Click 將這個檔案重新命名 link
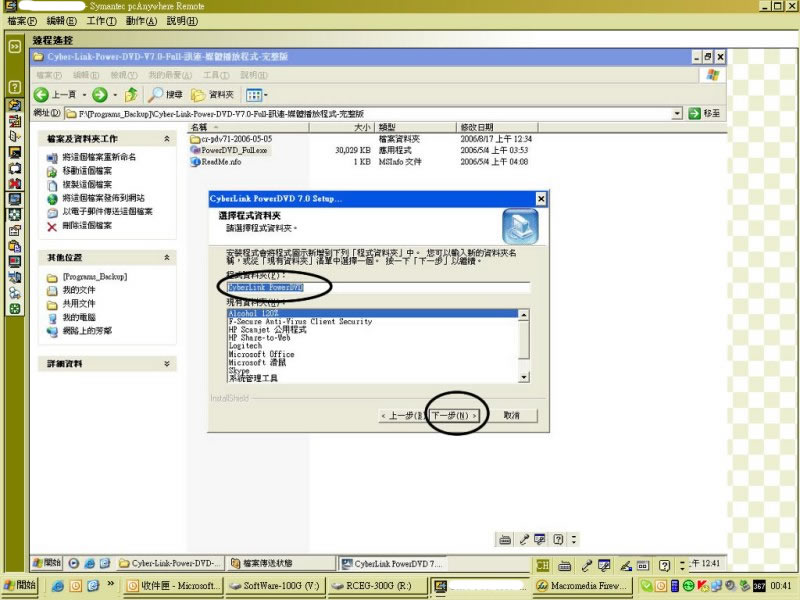The height and width of the screenshot is (600, 800). (x=99, y=157)
